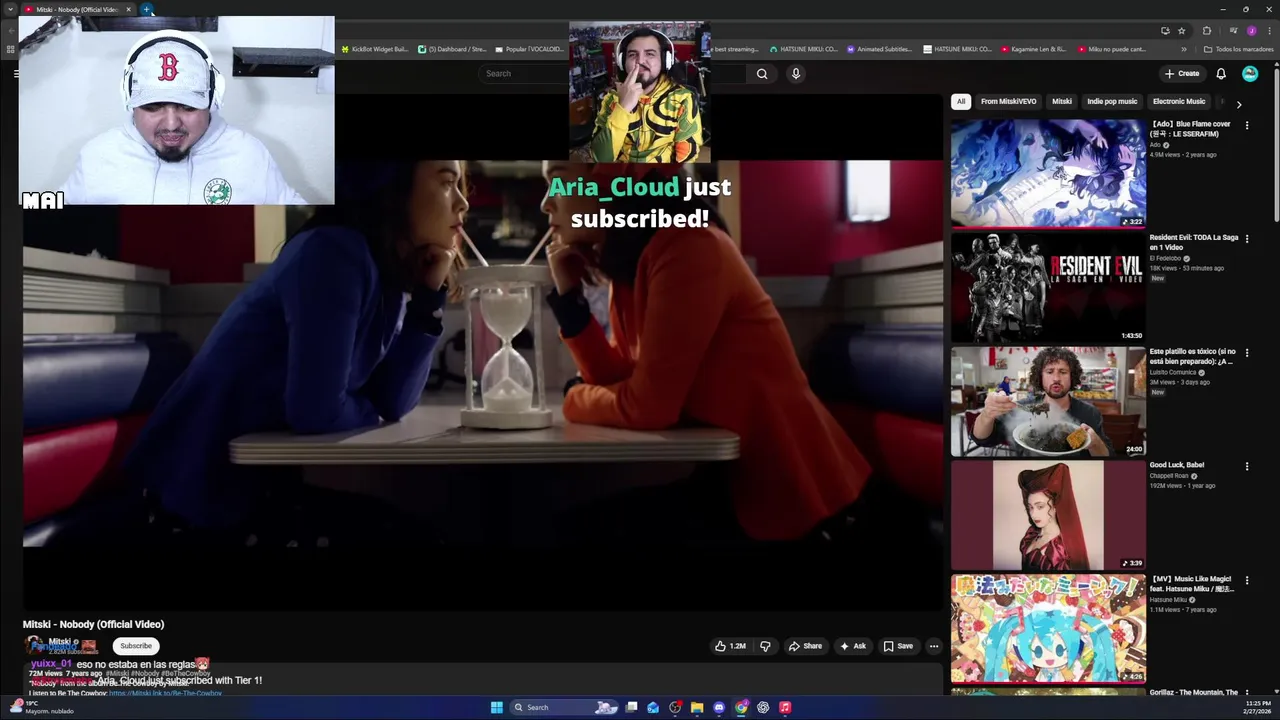
Task: Click the Mitski channel name under video
Action: click(x=60, y=641)
